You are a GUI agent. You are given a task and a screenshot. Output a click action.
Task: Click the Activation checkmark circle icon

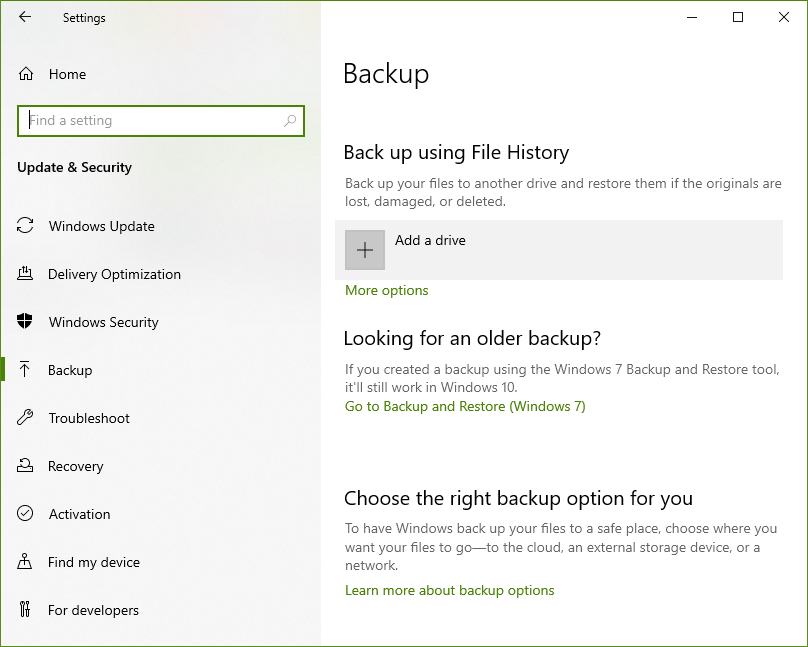tap(25, 514)
